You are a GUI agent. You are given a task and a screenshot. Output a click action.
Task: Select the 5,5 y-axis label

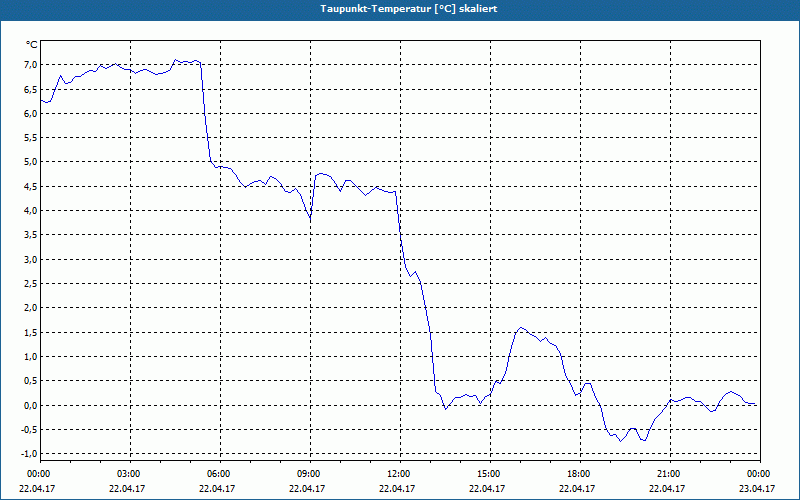[30, 138]
